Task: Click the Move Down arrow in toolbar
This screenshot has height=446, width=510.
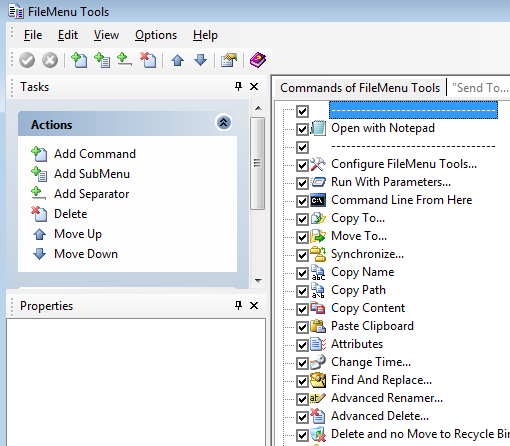Action: [200, 60]
